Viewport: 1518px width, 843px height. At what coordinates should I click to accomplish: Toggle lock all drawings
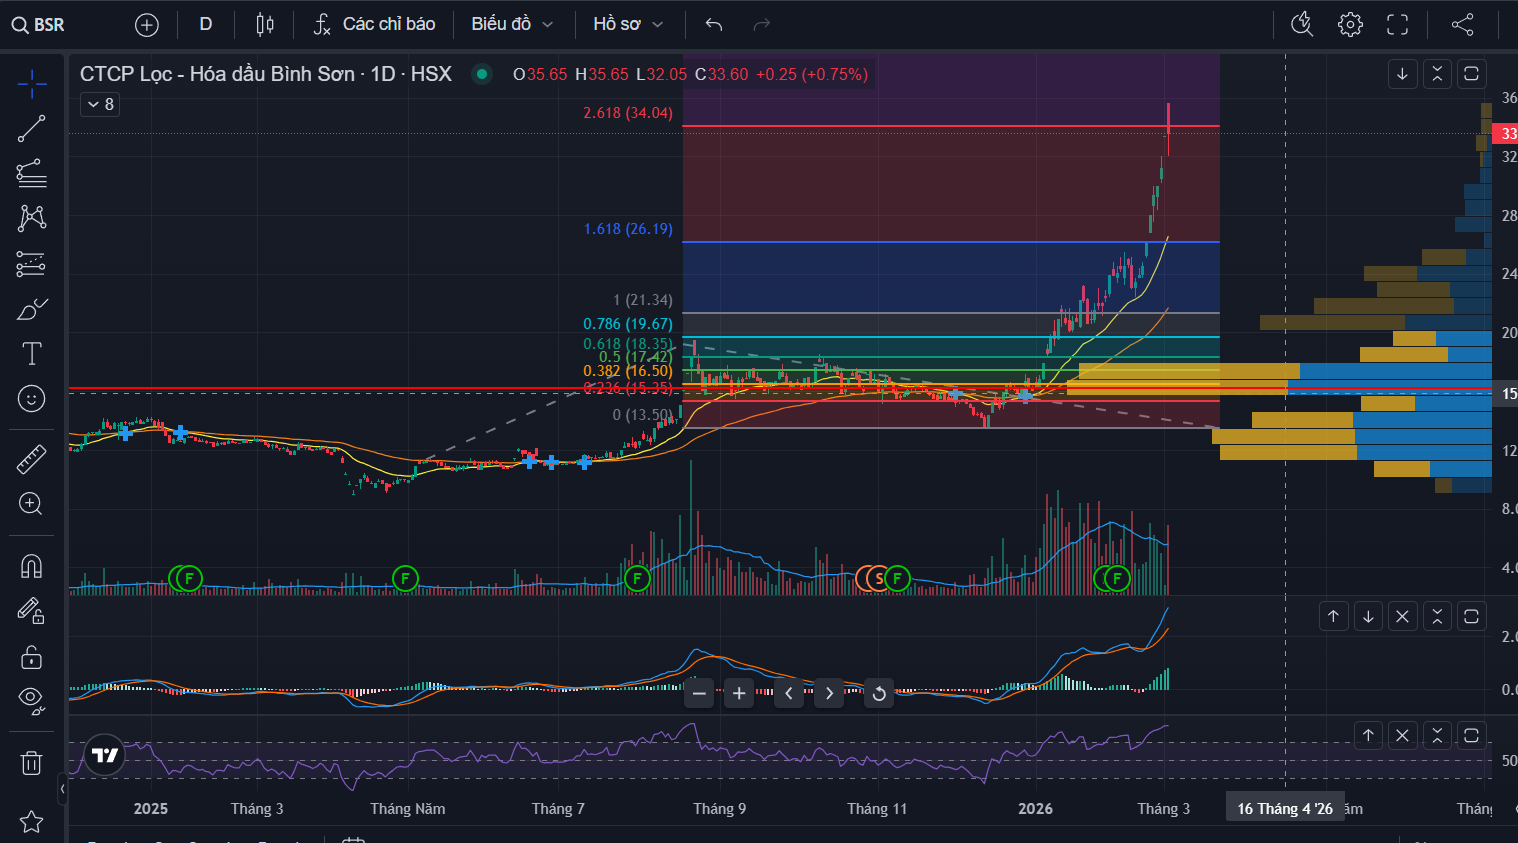click(32, 656)
